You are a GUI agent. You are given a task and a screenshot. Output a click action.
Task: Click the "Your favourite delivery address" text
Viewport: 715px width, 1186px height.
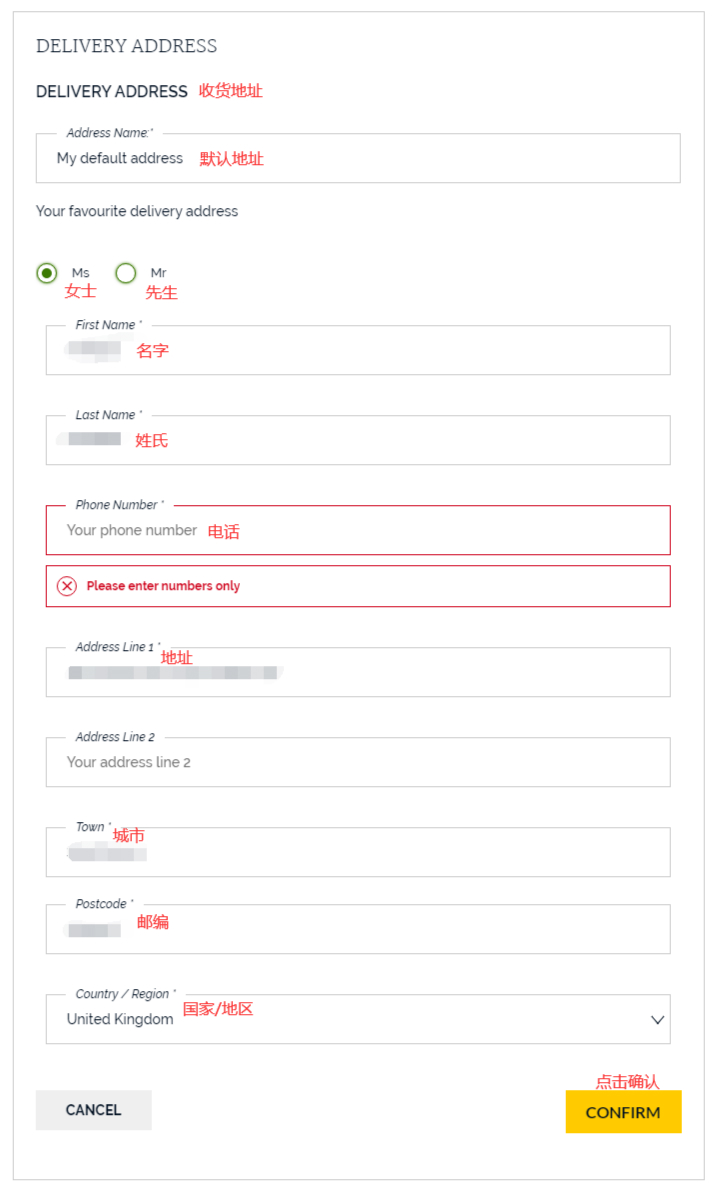coord(137,211)
